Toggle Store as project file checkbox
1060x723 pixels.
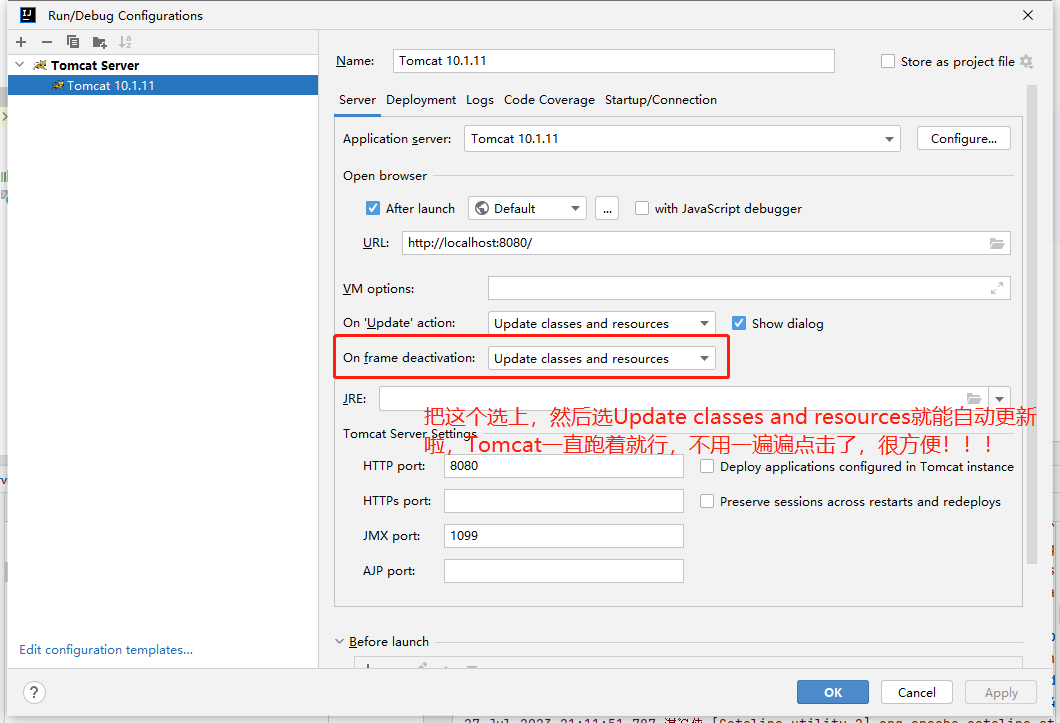[x=888, y=62]
